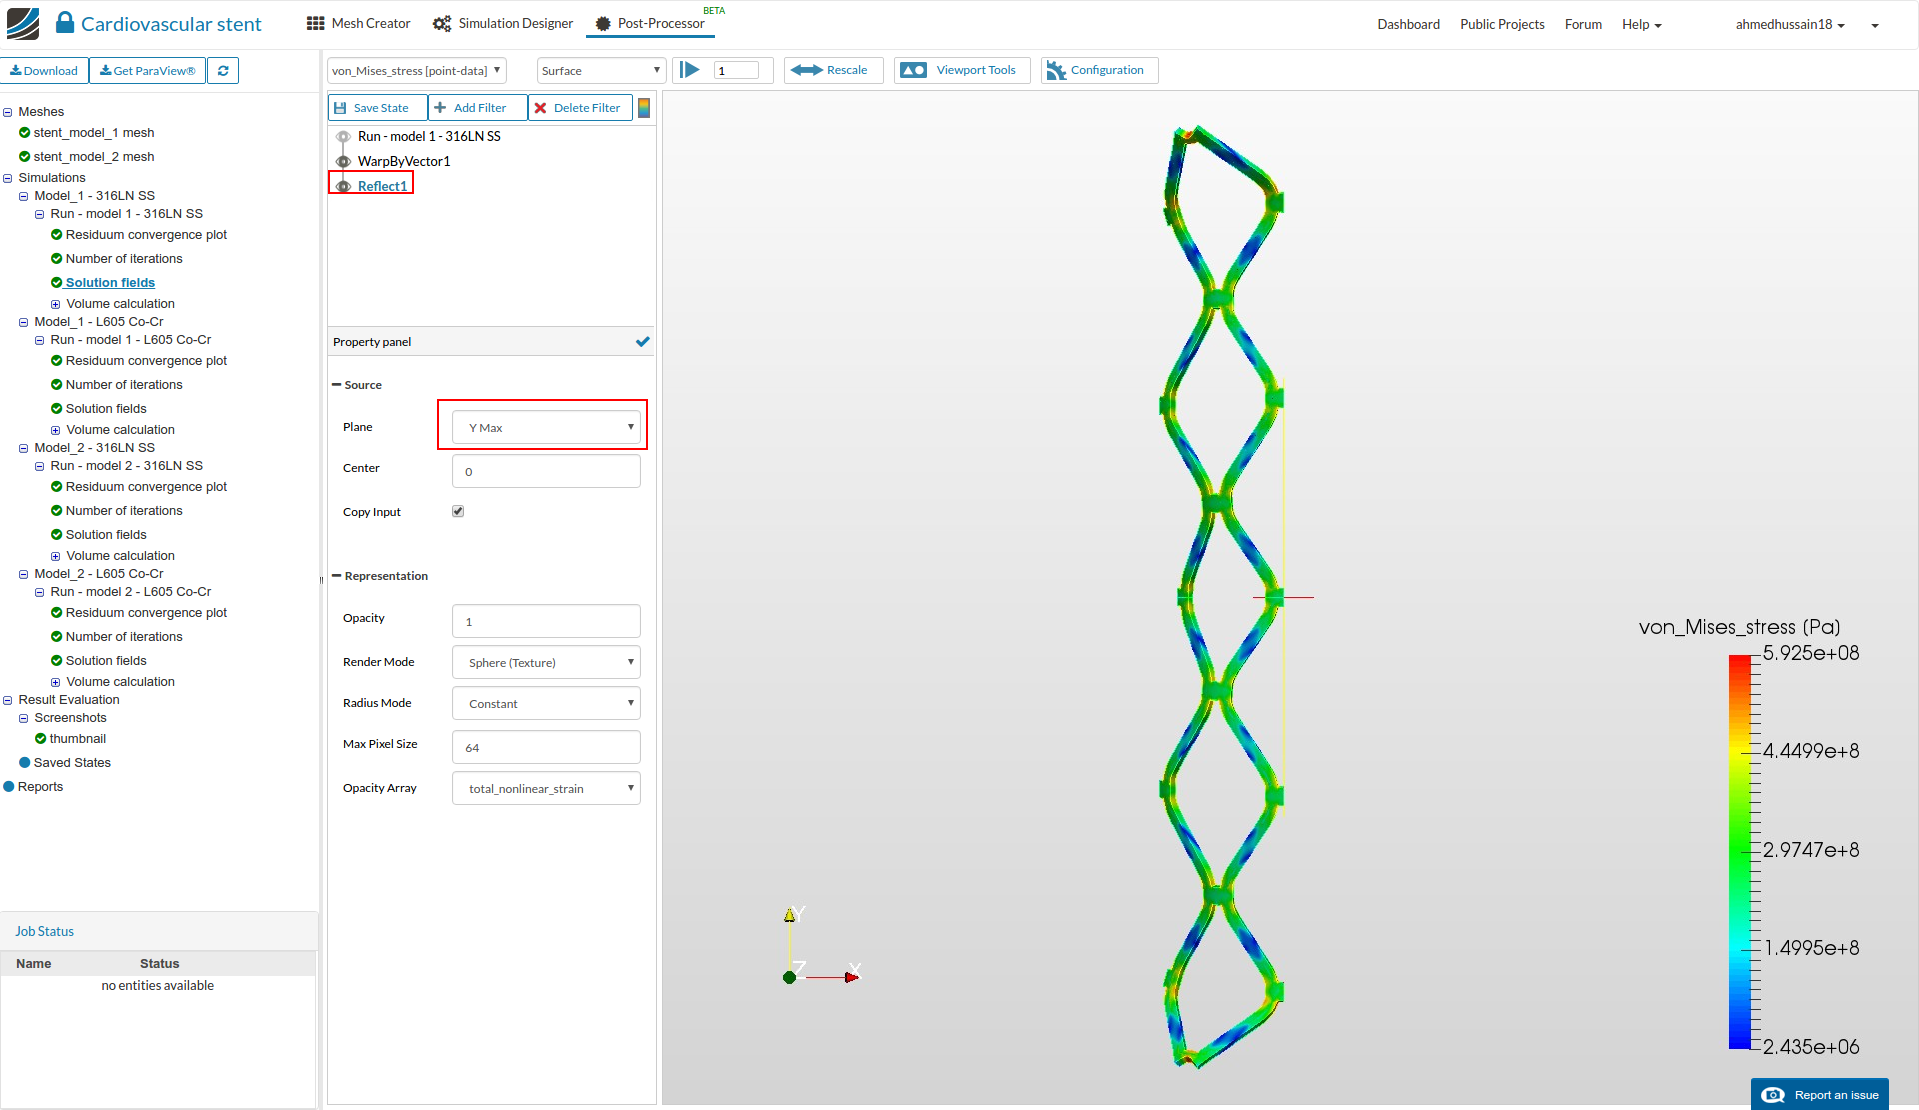Click the von Mises stress color bar
This screenshot has height=1110, width=1919.
coord(1741,852)
